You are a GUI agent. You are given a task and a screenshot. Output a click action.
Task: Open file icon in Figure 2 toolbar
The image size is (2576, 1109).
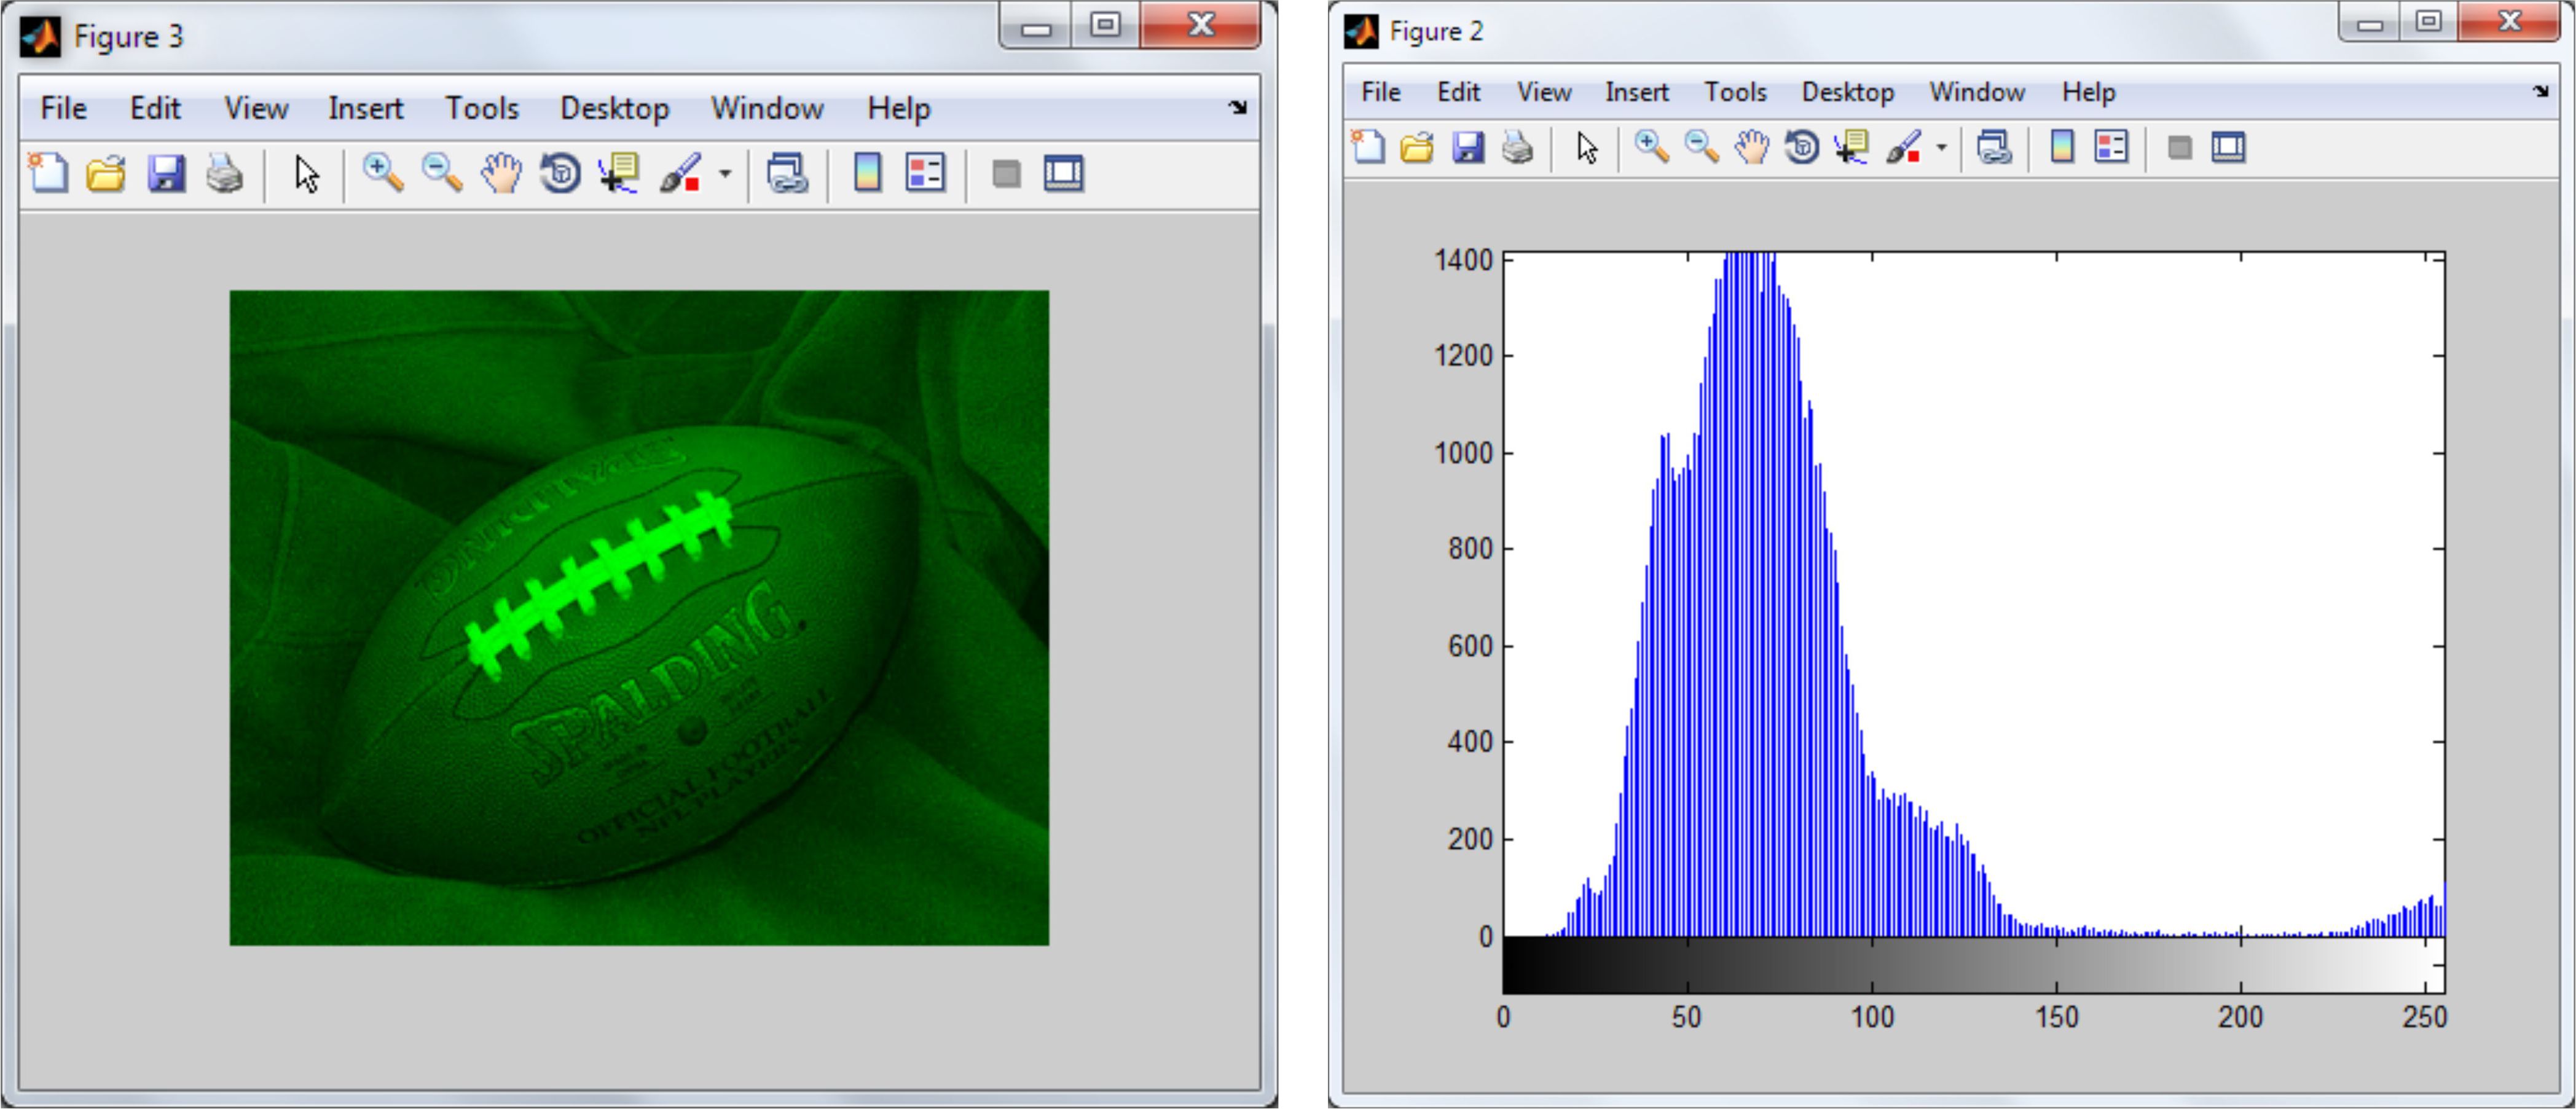pyautogui.click(x=1417, y=148)
